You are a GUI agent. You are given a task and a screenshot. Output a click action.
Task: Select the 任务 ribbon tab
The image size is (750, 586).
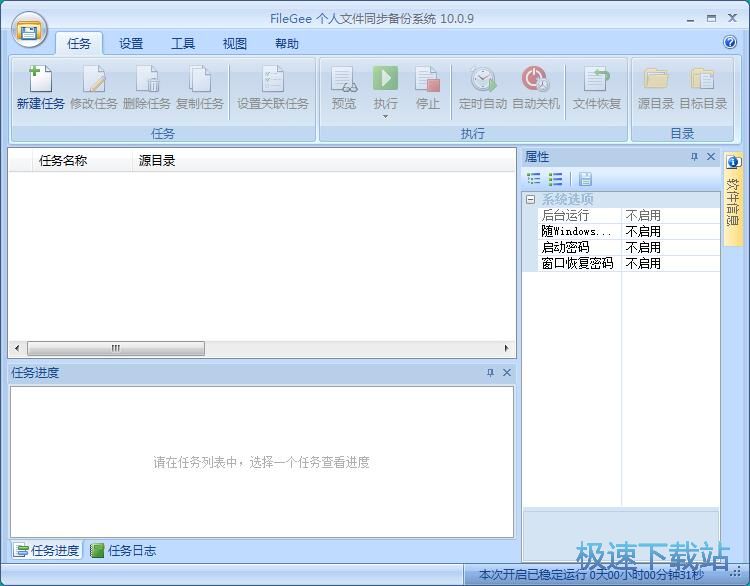point(79,44)
